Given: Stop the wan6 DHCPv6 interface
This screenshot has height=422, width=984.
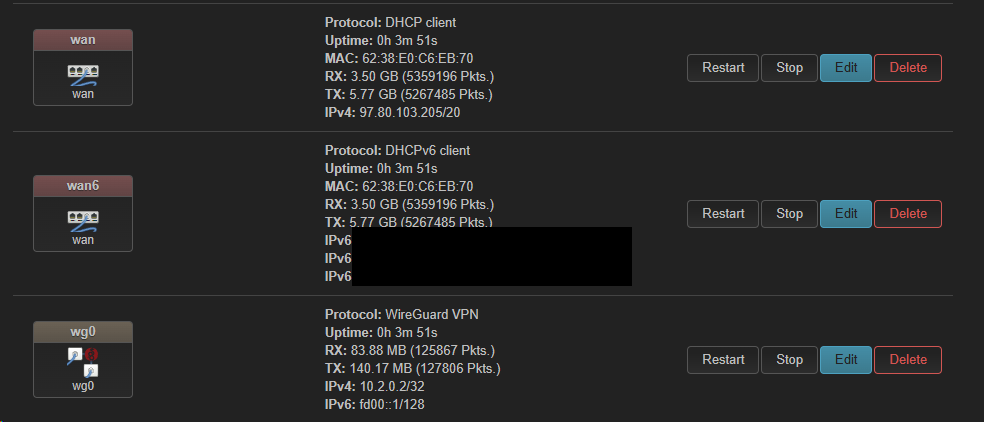Looking at the screenshot, I should click(789, 213).
